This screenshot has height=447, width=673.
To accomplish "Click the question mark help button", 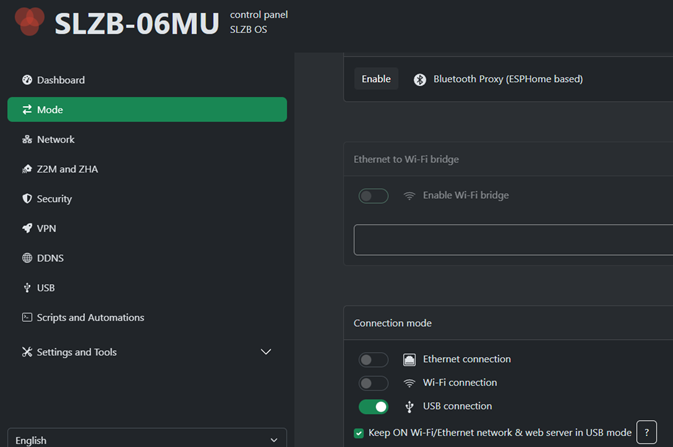I will [x=646, y=432].
